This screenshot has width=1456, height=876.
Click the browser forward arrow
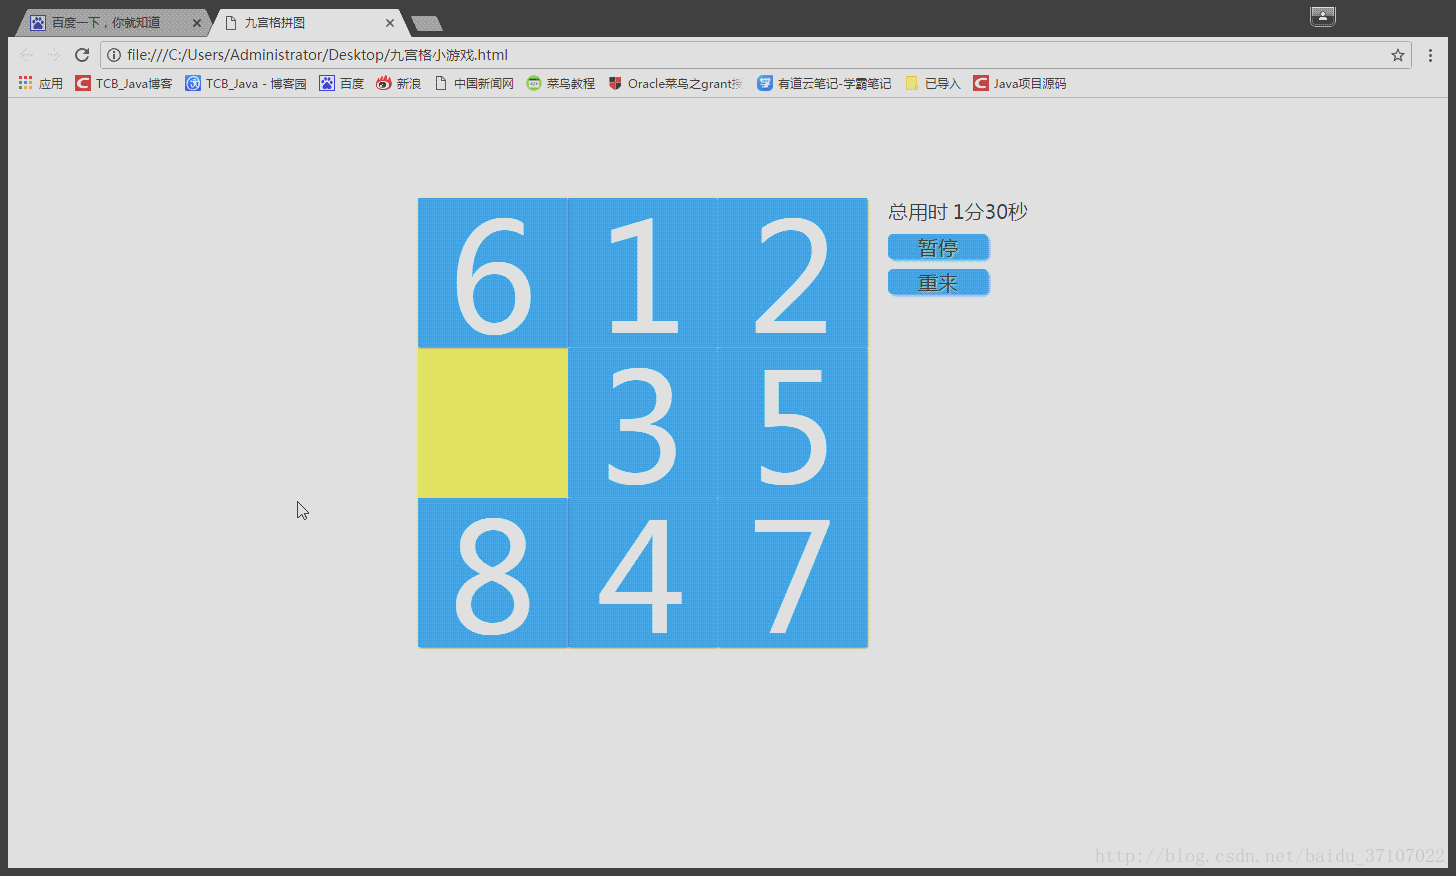pos(54,55)
